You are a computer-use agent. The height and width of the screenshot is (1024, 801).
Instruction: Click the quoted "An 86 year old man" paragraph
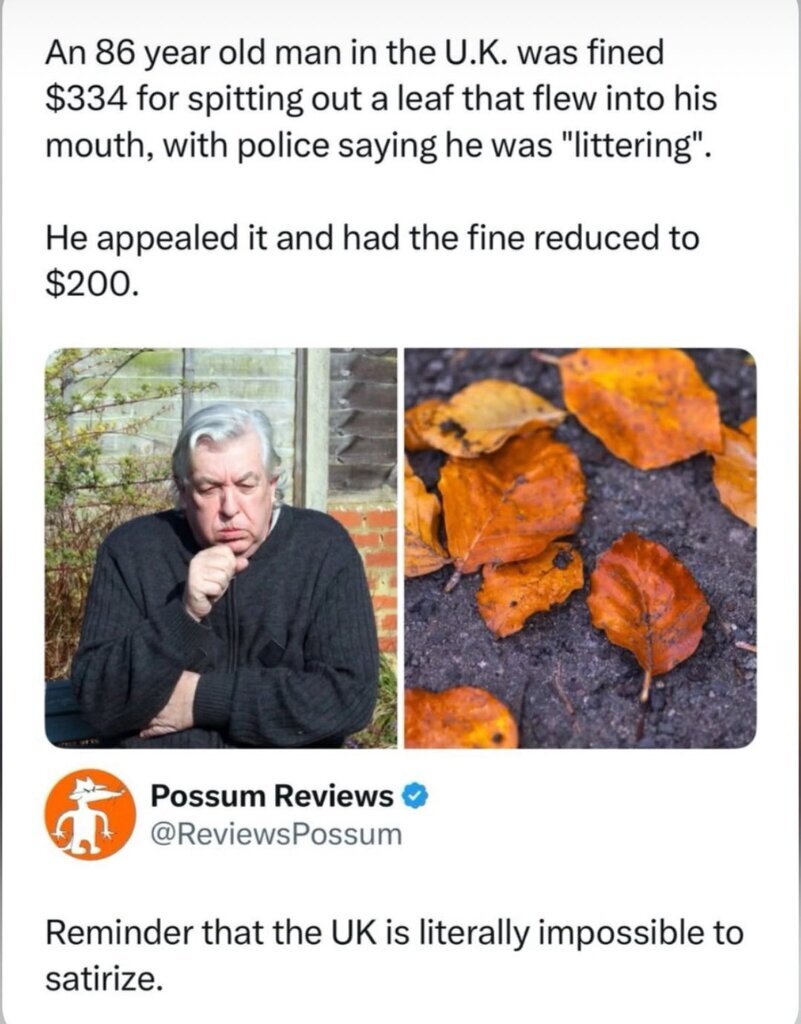coord(381,99)
